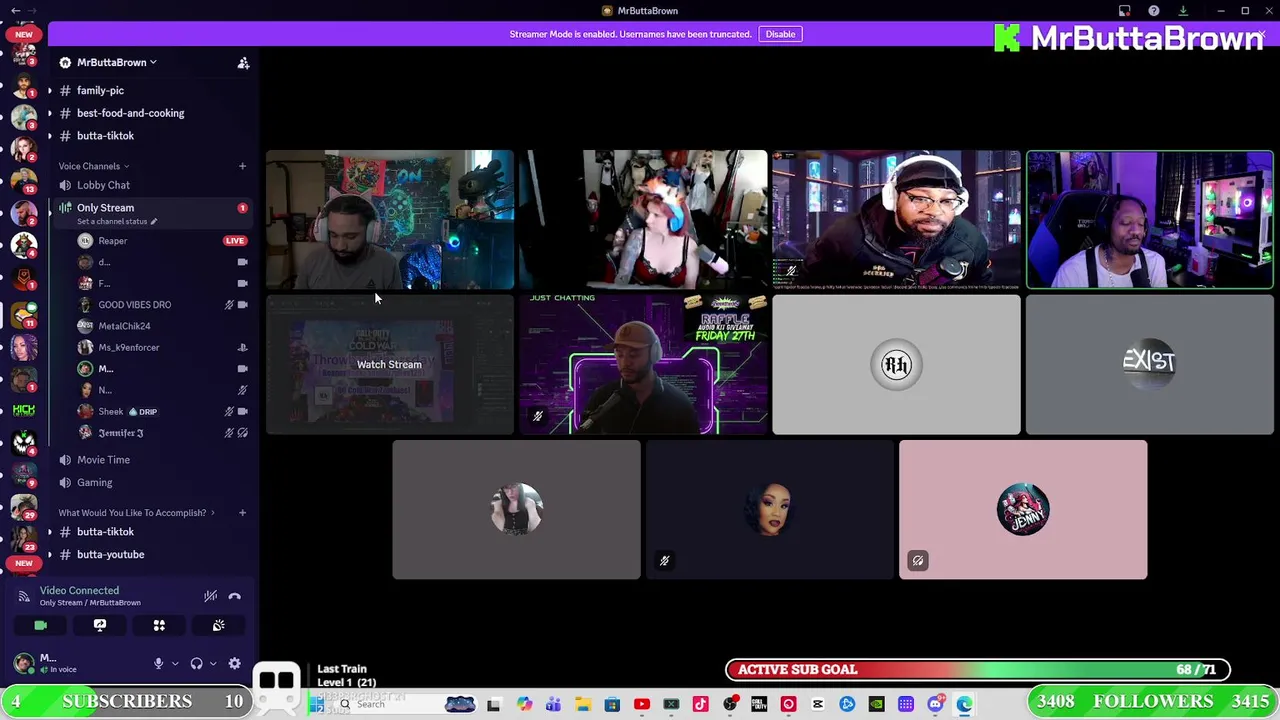Join the Gaming voice channel
This screenshot has height=720, width=1280.
94,483
